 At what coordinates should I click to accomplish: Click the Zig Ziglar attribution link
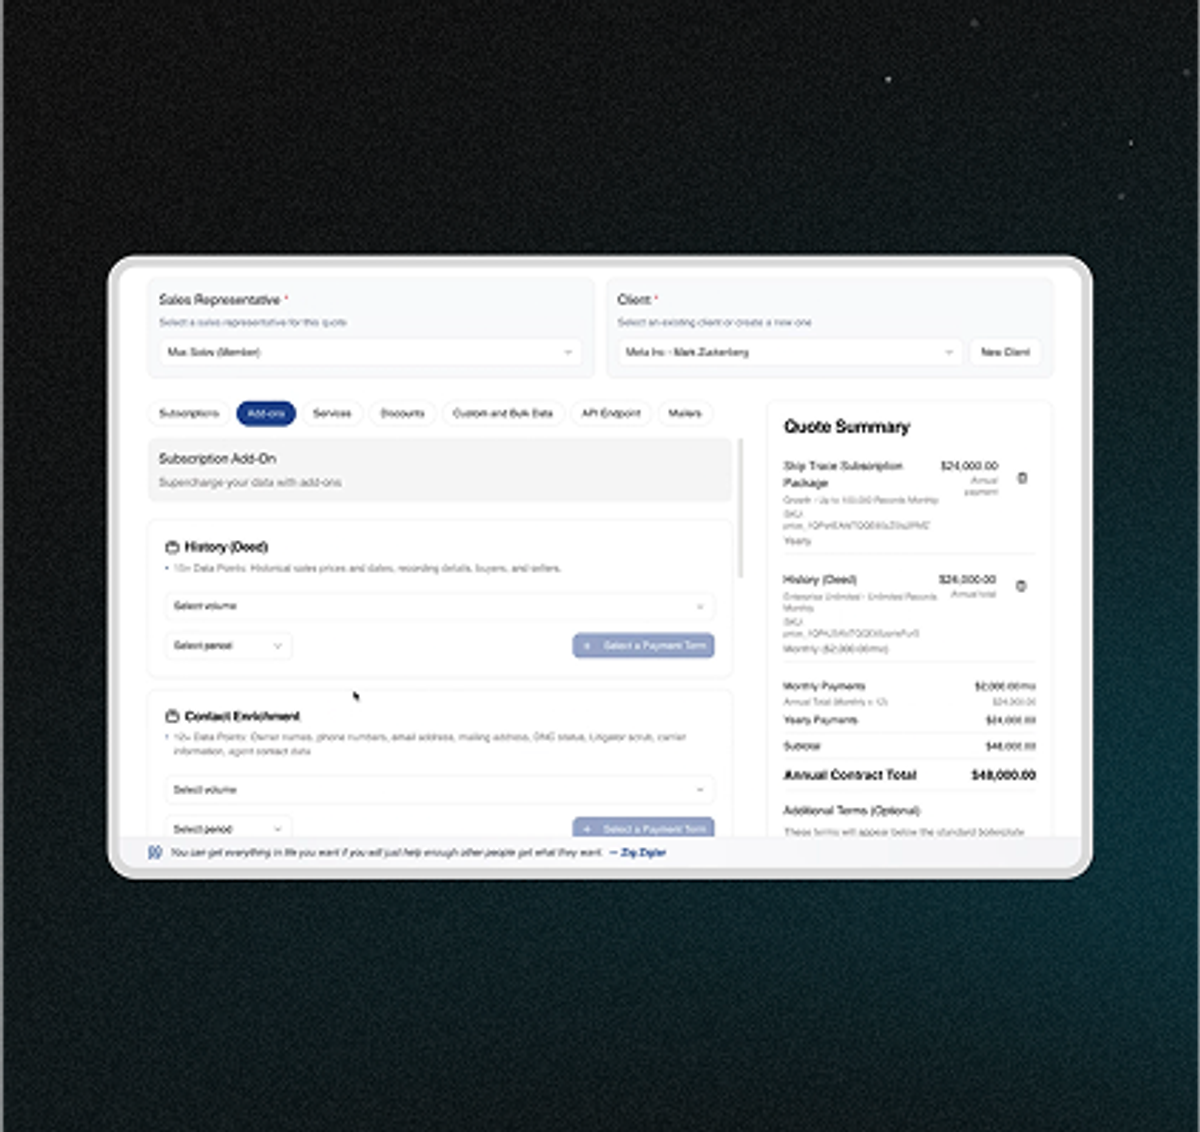(643, 853)
